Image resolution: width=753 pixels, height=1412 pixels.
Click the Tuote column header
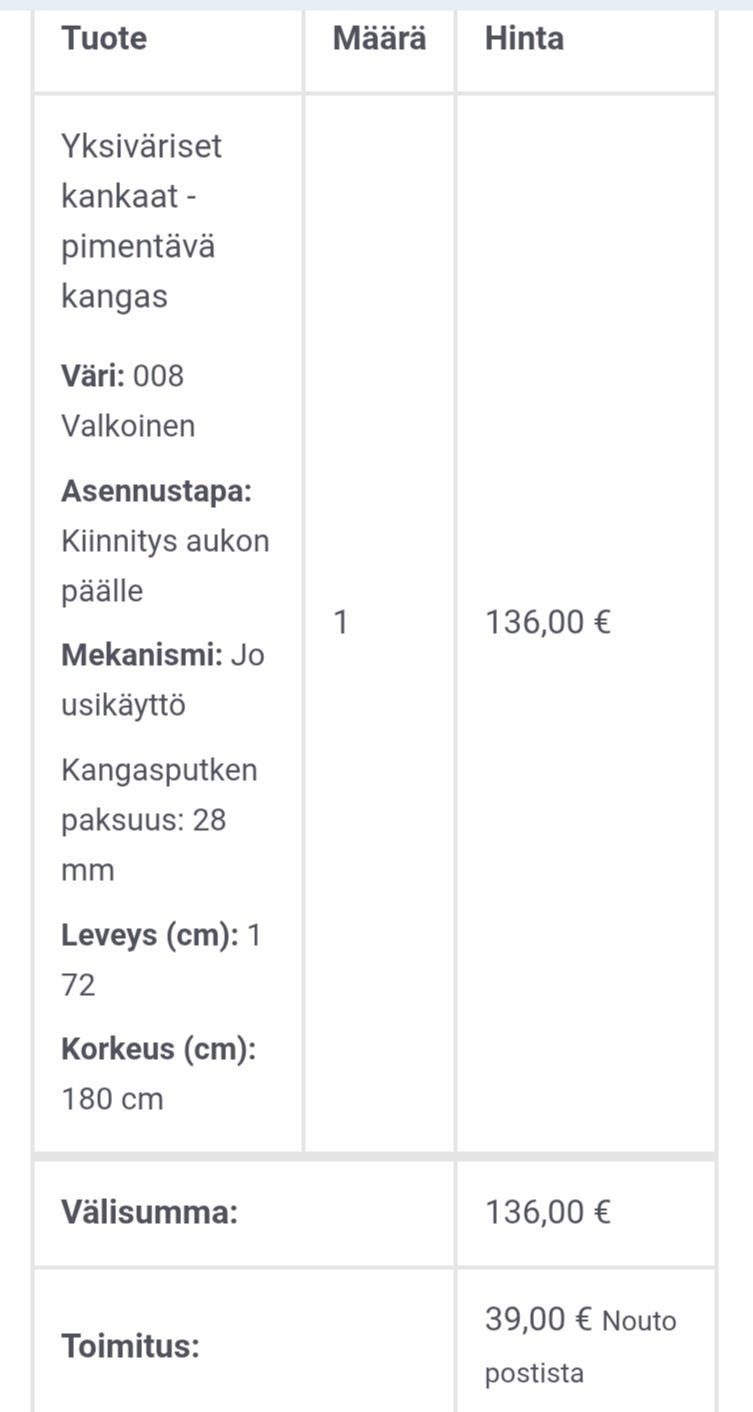click(x=104, y=39)
